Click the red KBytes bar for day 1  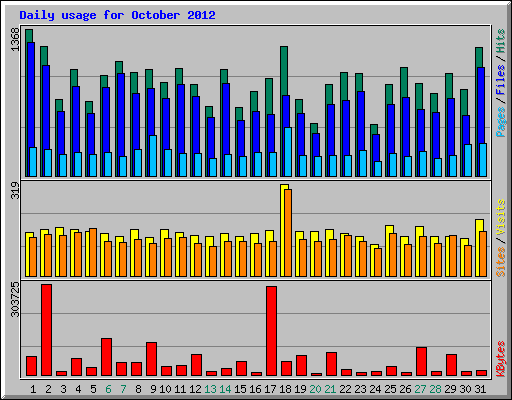pyautogui.click(x=32, y=366)
